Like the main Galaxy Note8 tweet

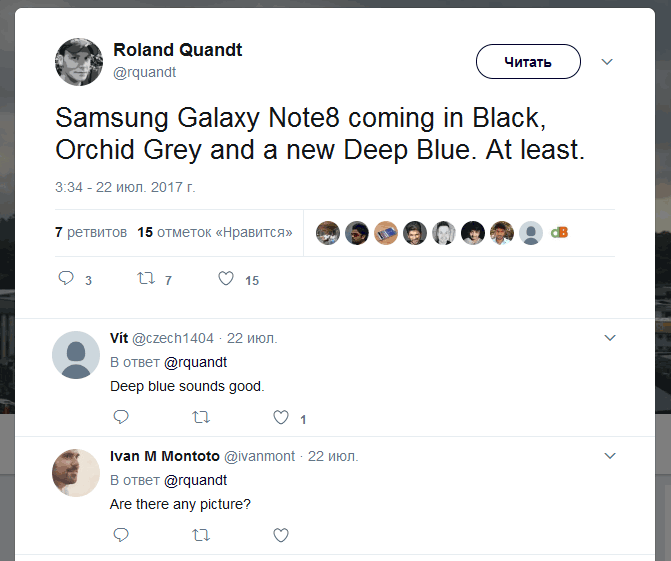[x=226, y=279]
